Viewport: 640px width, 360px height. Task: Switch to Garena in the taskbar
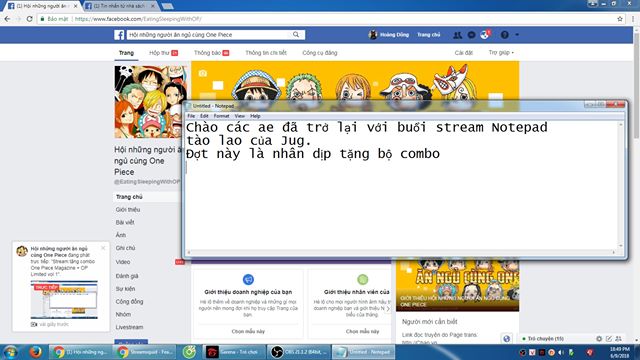tap(233, 352)
